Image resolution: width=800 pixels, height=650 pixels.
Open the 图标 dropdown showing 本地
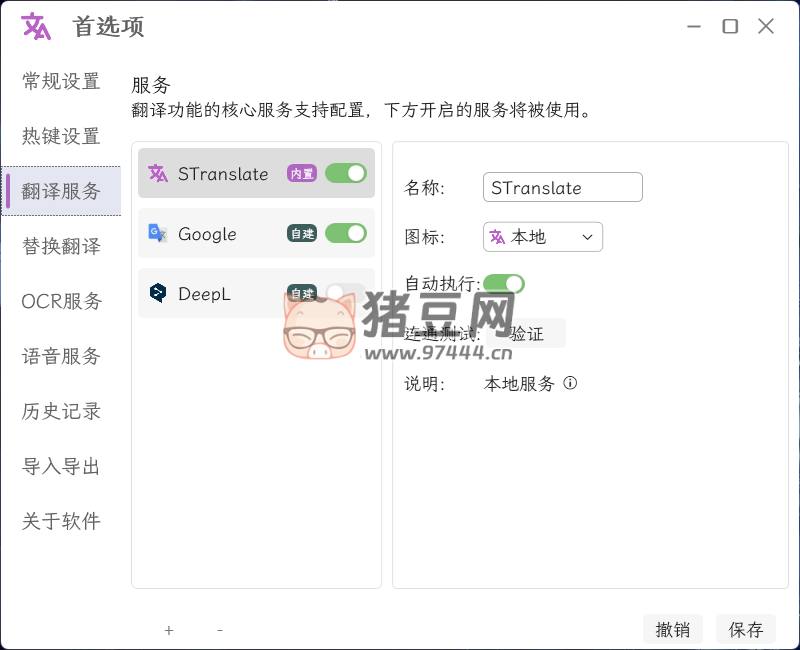543,237
